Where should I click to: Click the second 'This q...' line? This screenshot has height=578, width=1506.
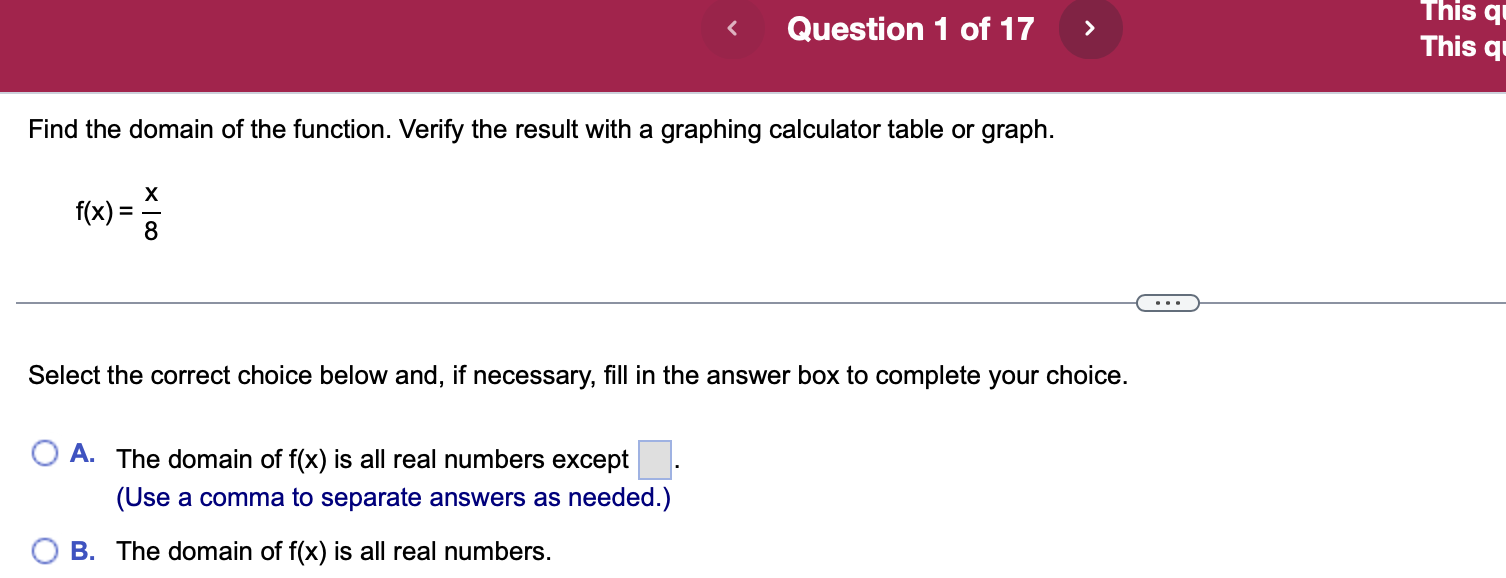[x=1458, y=46]
